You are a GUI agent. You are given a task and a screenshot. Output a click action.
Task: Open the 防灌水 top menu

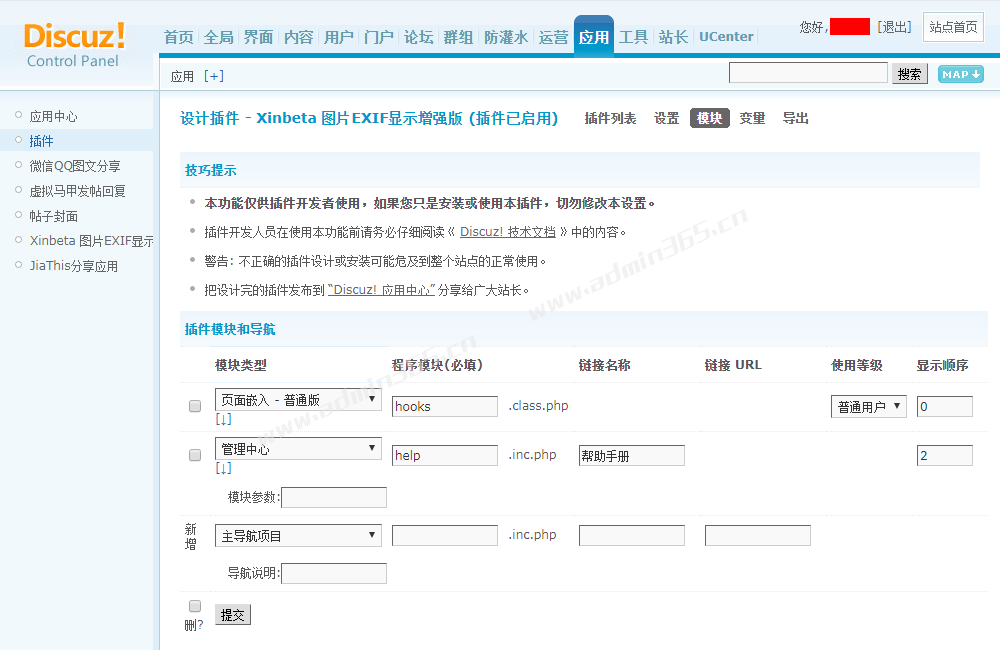pyautogui.click(x=506, y=37)
